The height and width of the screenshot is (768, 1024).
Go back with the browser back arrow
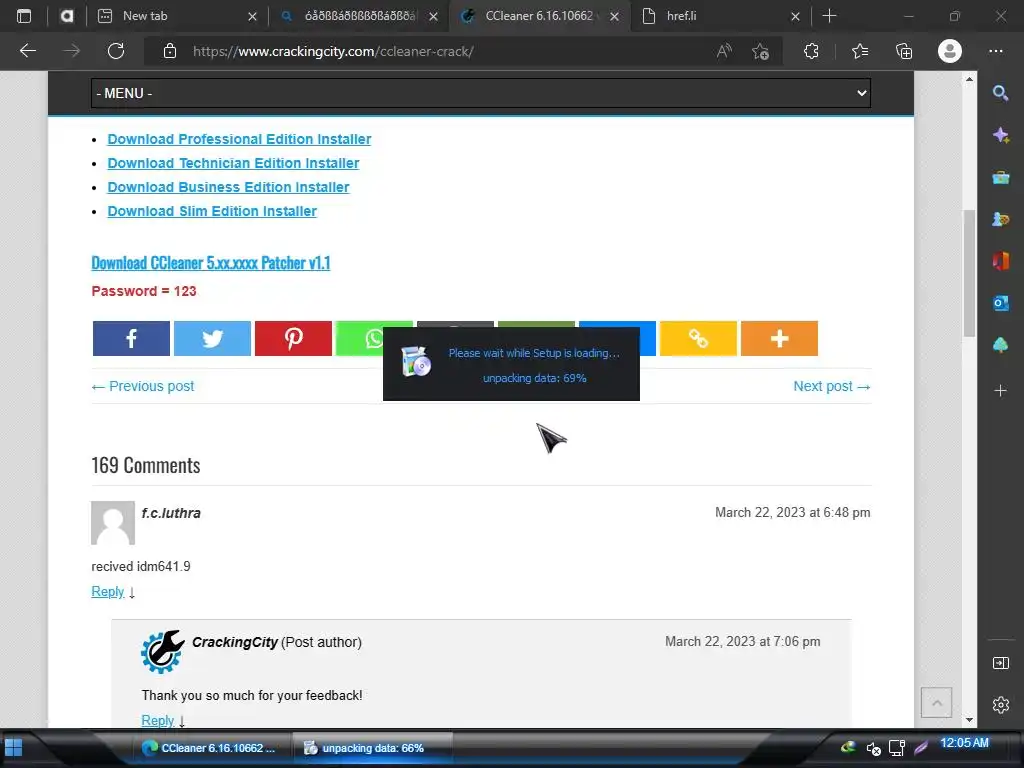27,51
